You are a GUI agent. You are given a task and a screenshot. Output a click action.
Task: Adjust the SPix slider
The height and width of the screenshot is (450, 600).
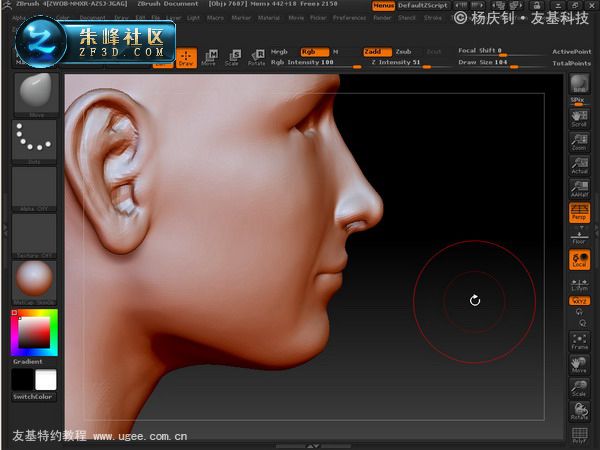coord(578,101)
